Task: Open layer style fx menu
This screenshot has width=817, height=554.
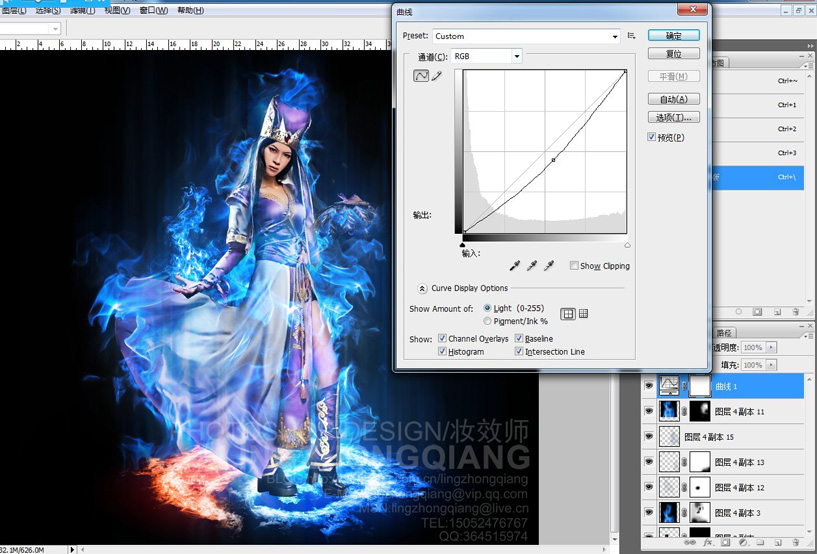Action: pos(708,543)
